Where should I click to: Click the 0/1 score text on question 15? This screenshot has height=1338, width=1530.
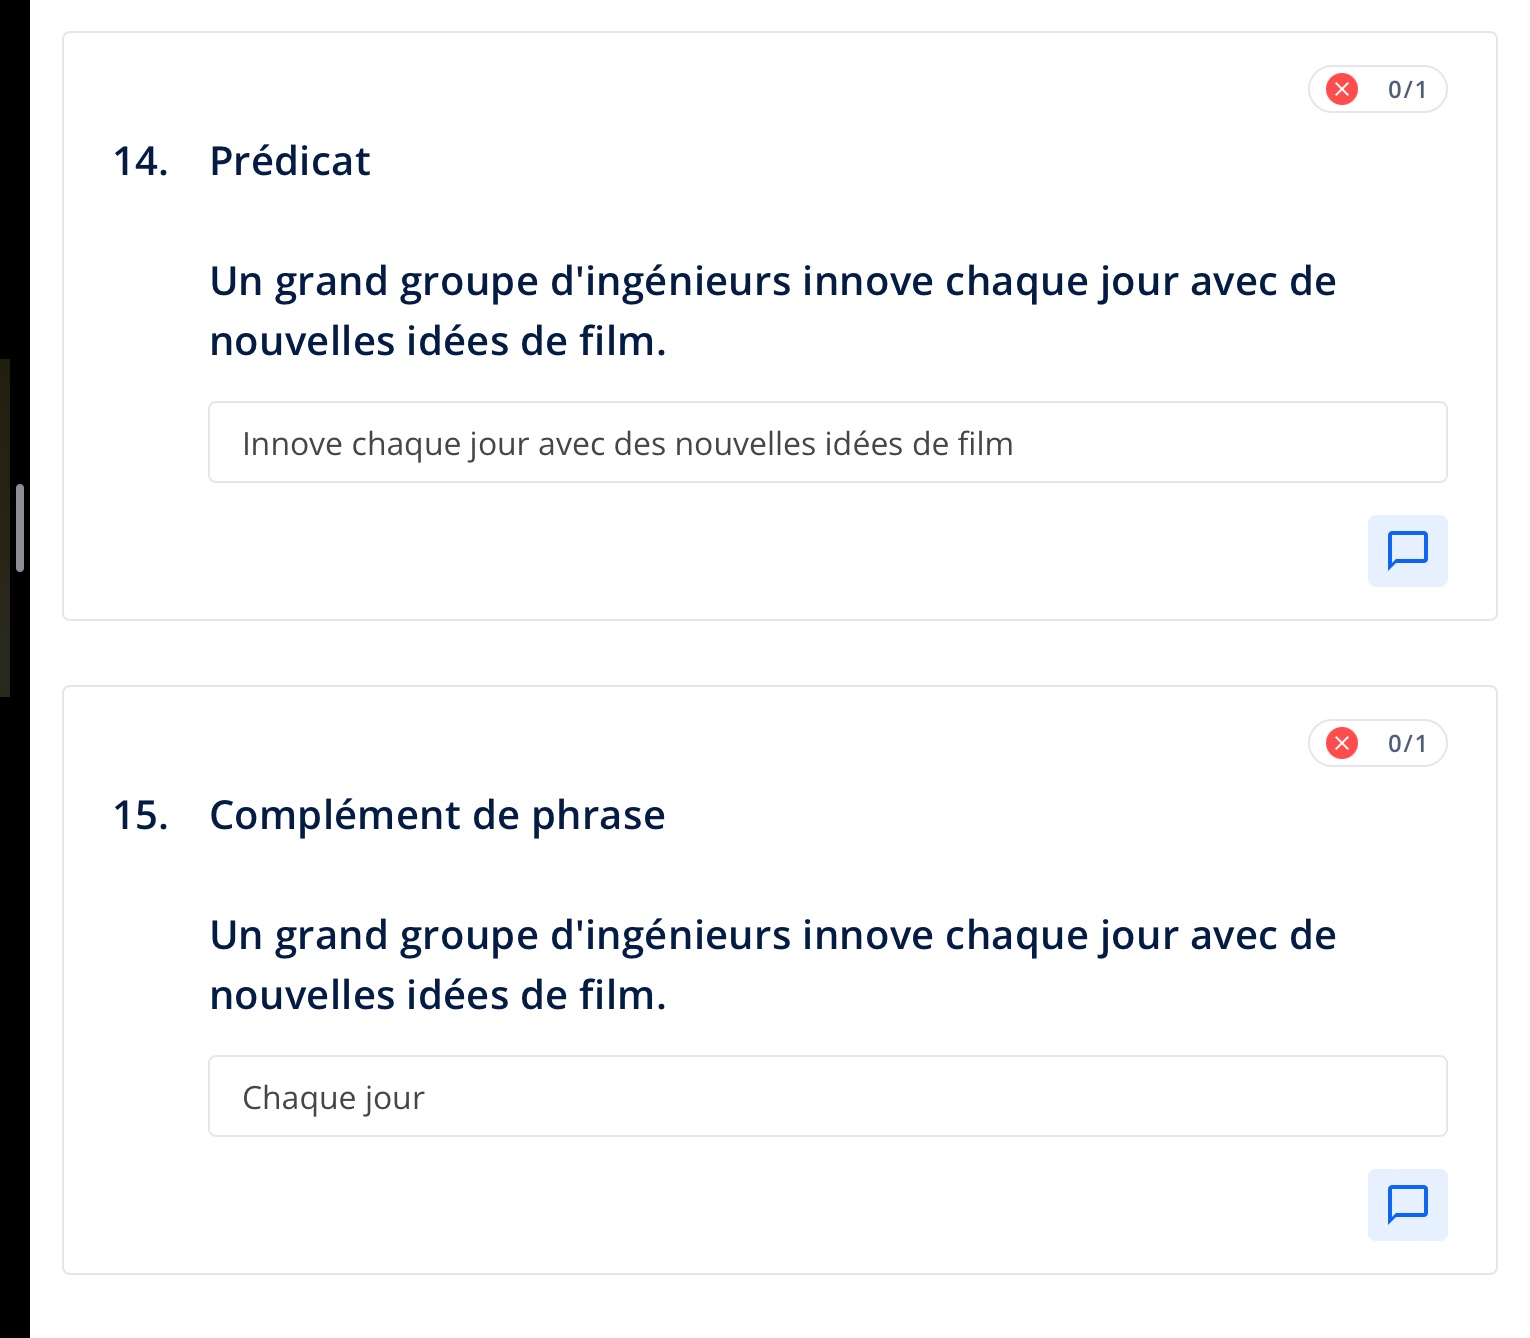coord(1407,744)
